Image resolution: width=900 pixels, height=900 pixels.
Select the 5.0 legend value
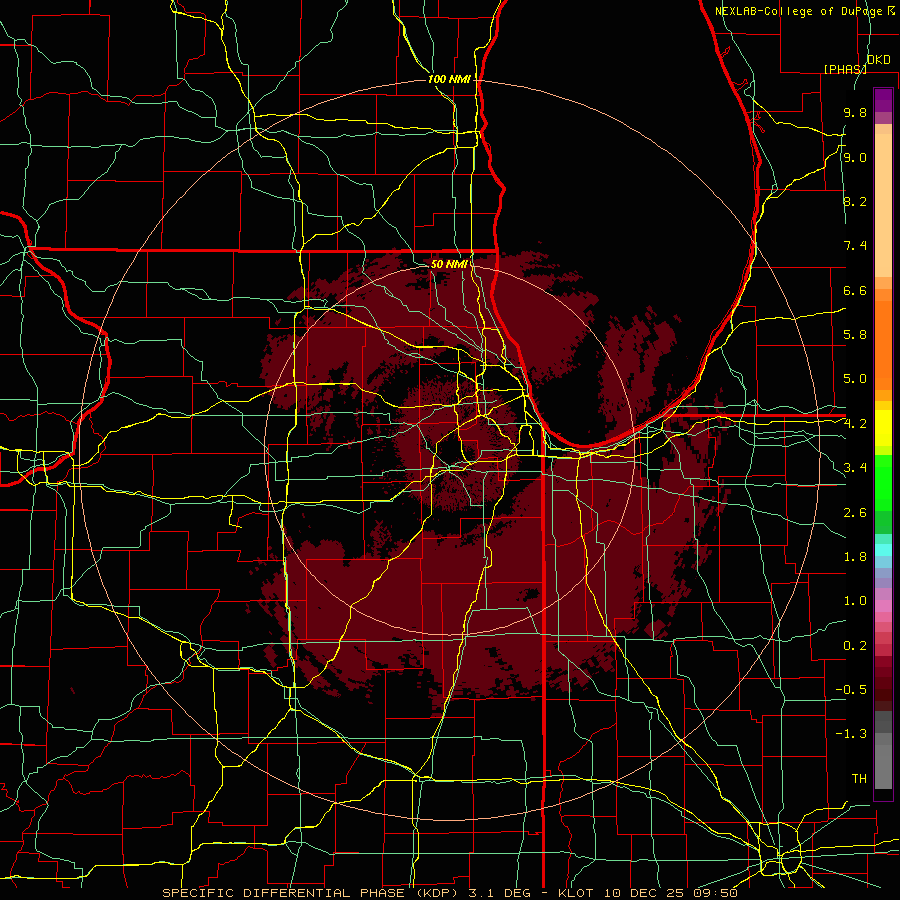855,379
